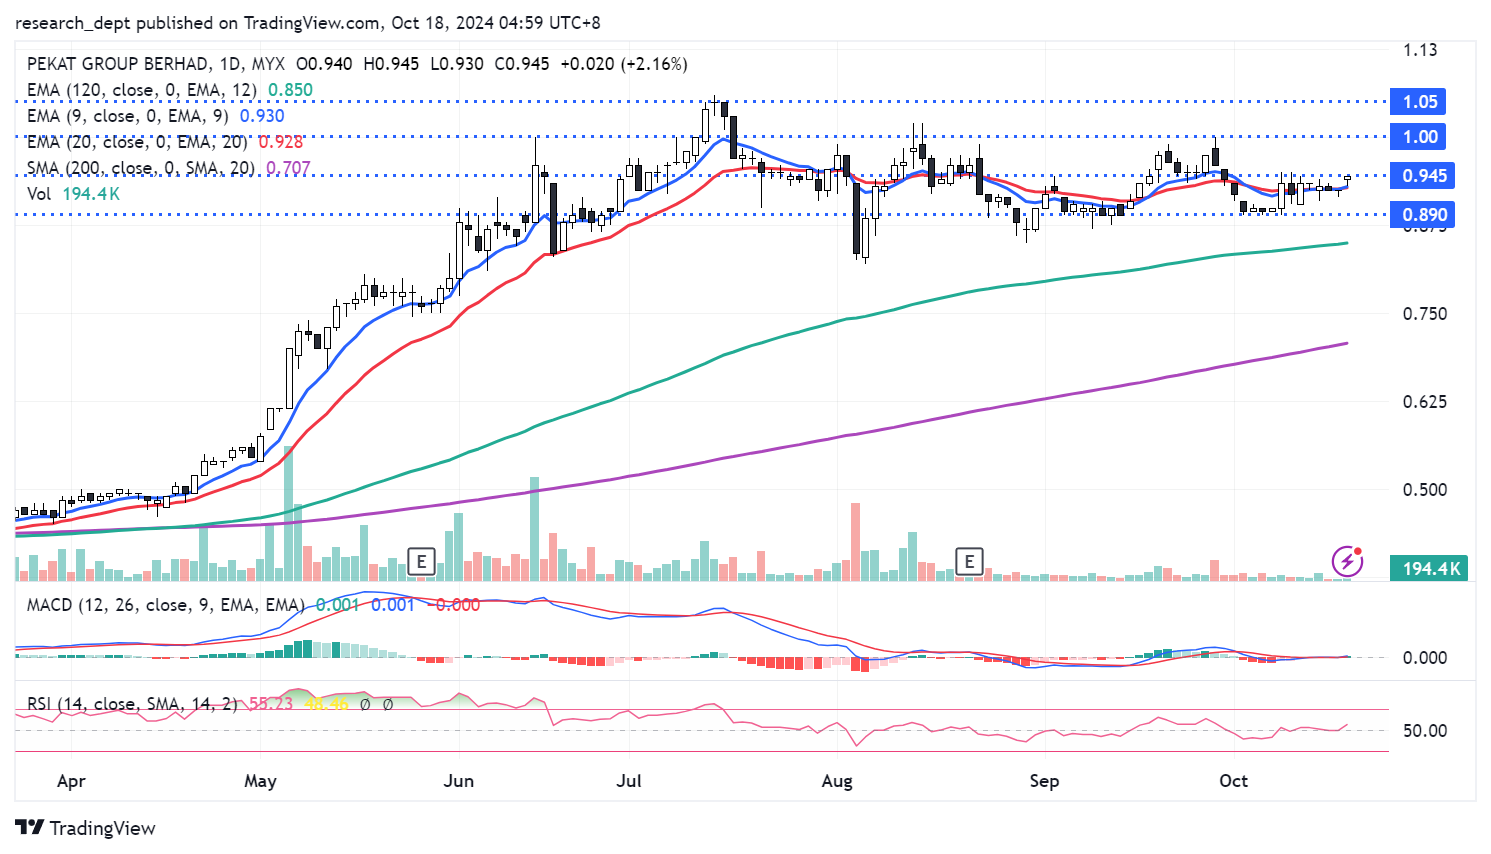This screenshot has width=1491, height=854.
Task: Click the earnings E marker in mid-August
Action: (968, 562)
